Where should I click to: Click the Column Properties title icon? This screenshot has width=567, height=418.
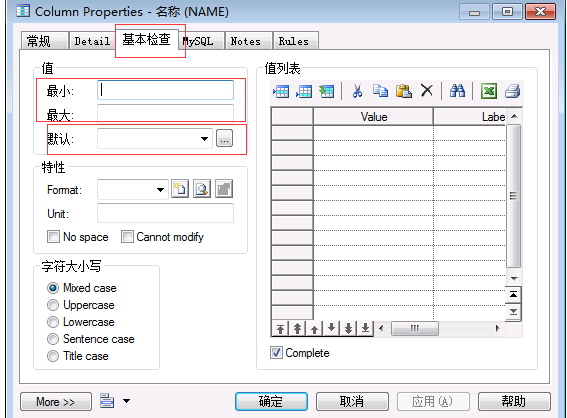pyautogui.click(x=23, y=11)
